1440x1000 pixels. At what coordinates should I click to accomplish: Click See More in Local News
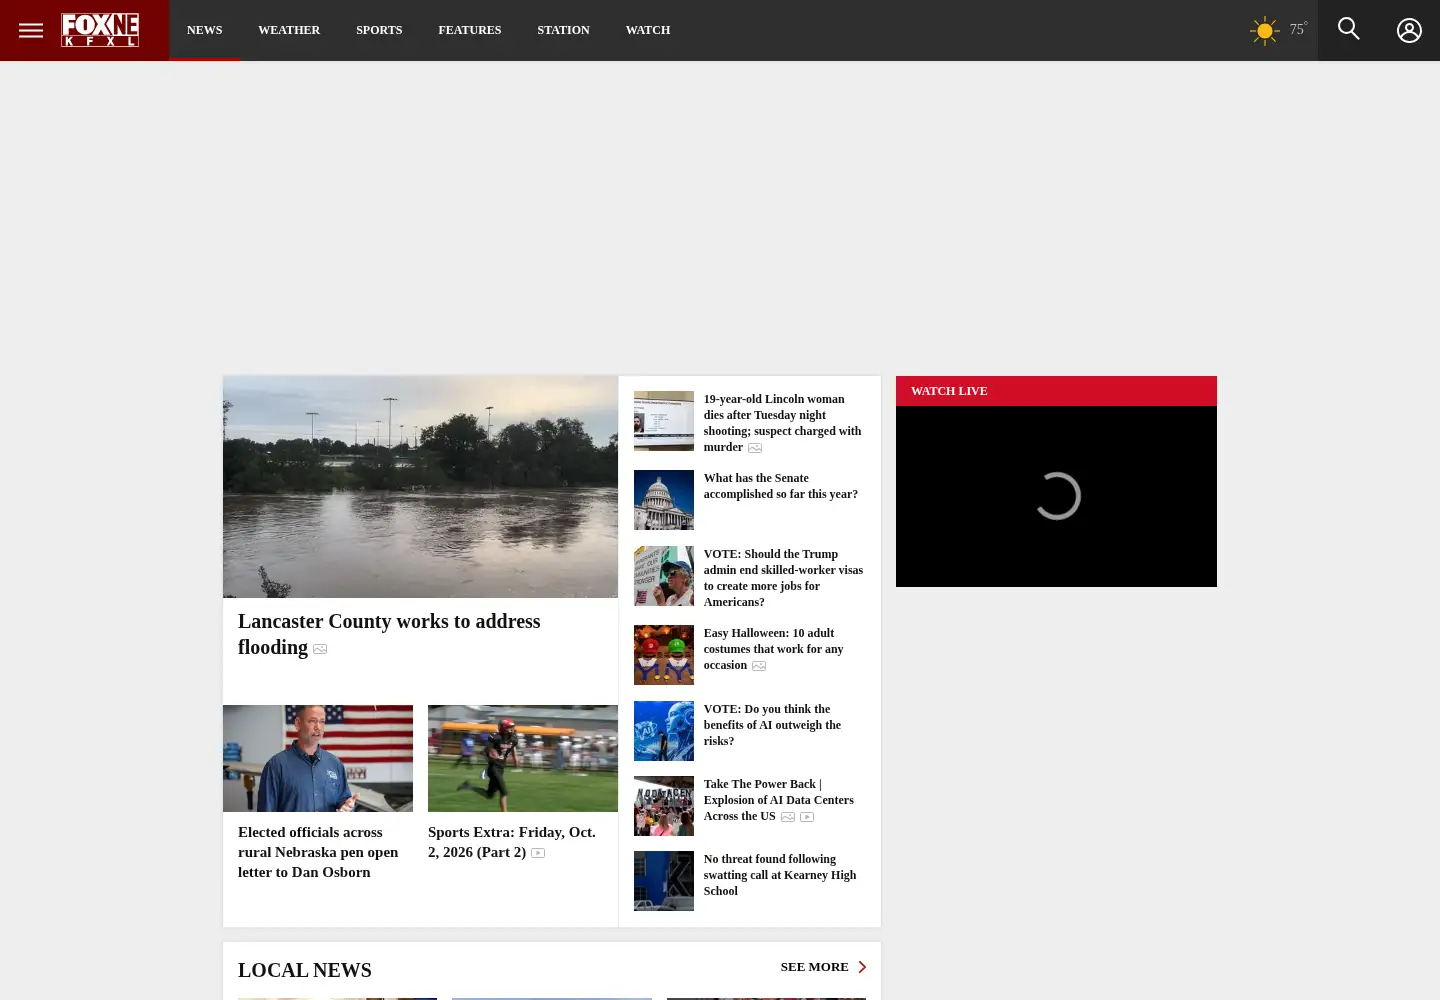pyautogui.click(x=814, y=967)
